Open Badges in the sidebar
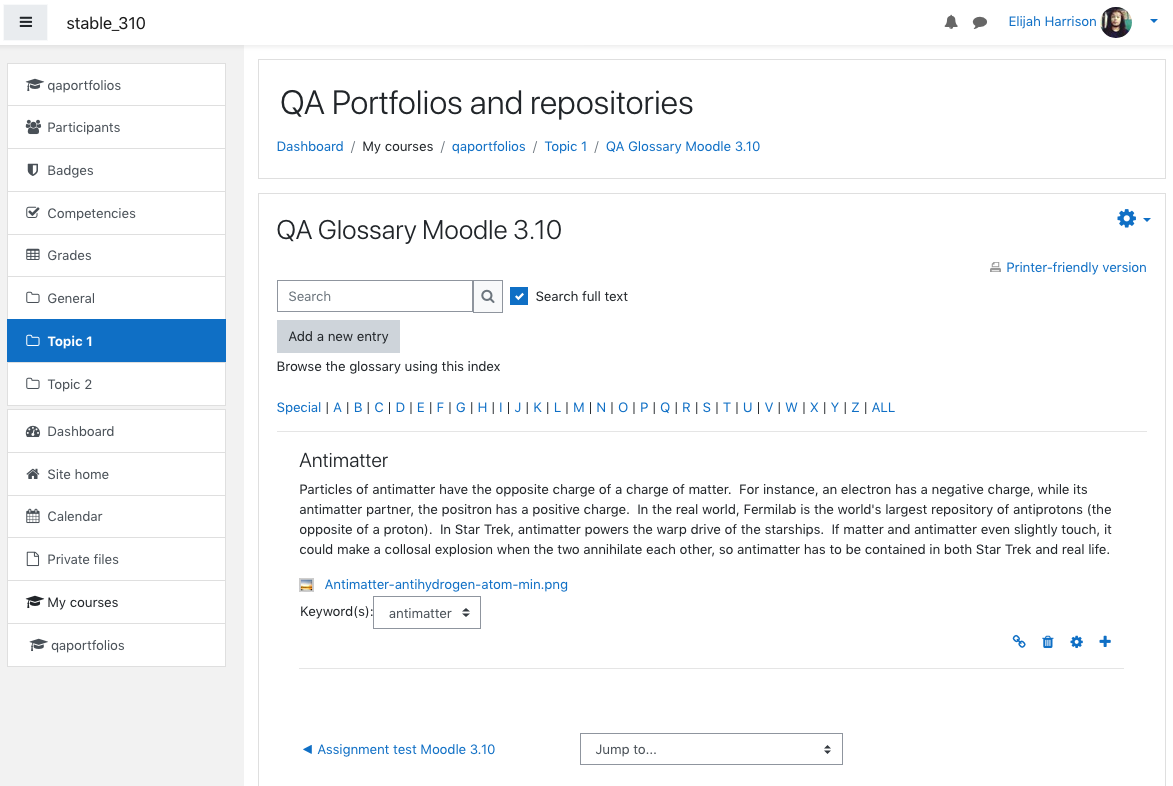The width and height of the screenshot is (1173, 786). pyautogui.click(x=116, y=170)
